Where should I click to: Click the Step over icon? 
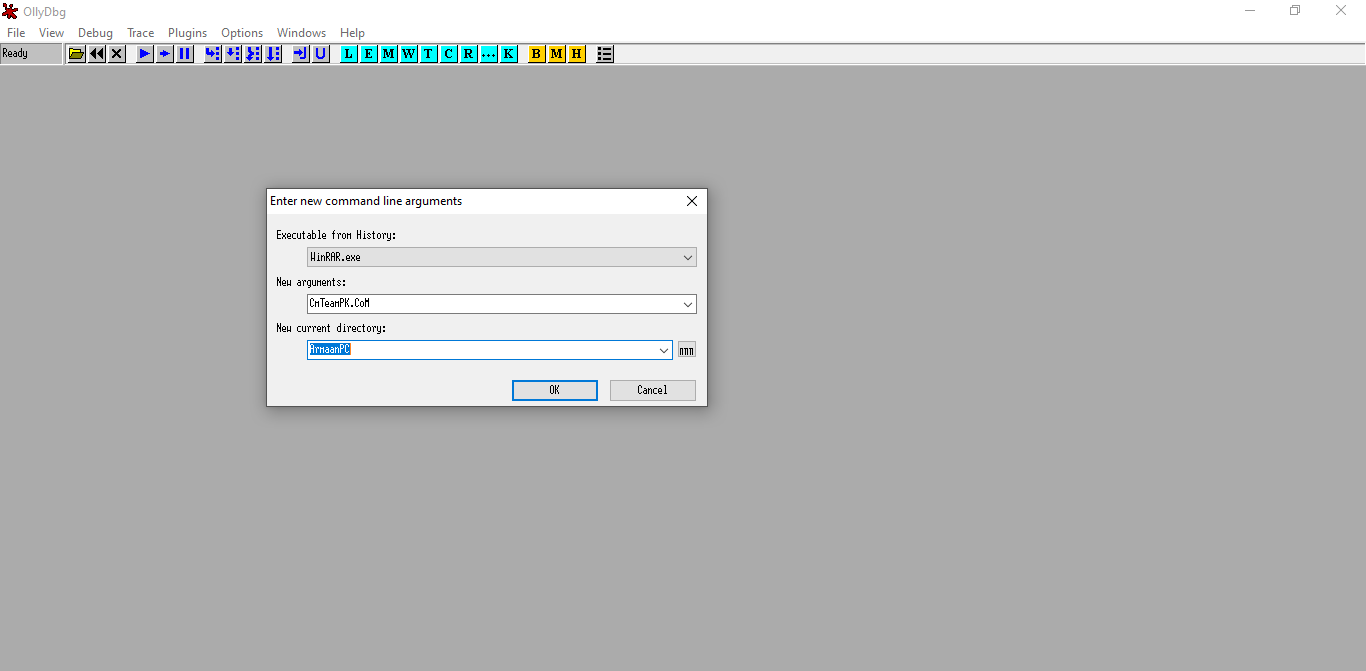click(233, 54)
